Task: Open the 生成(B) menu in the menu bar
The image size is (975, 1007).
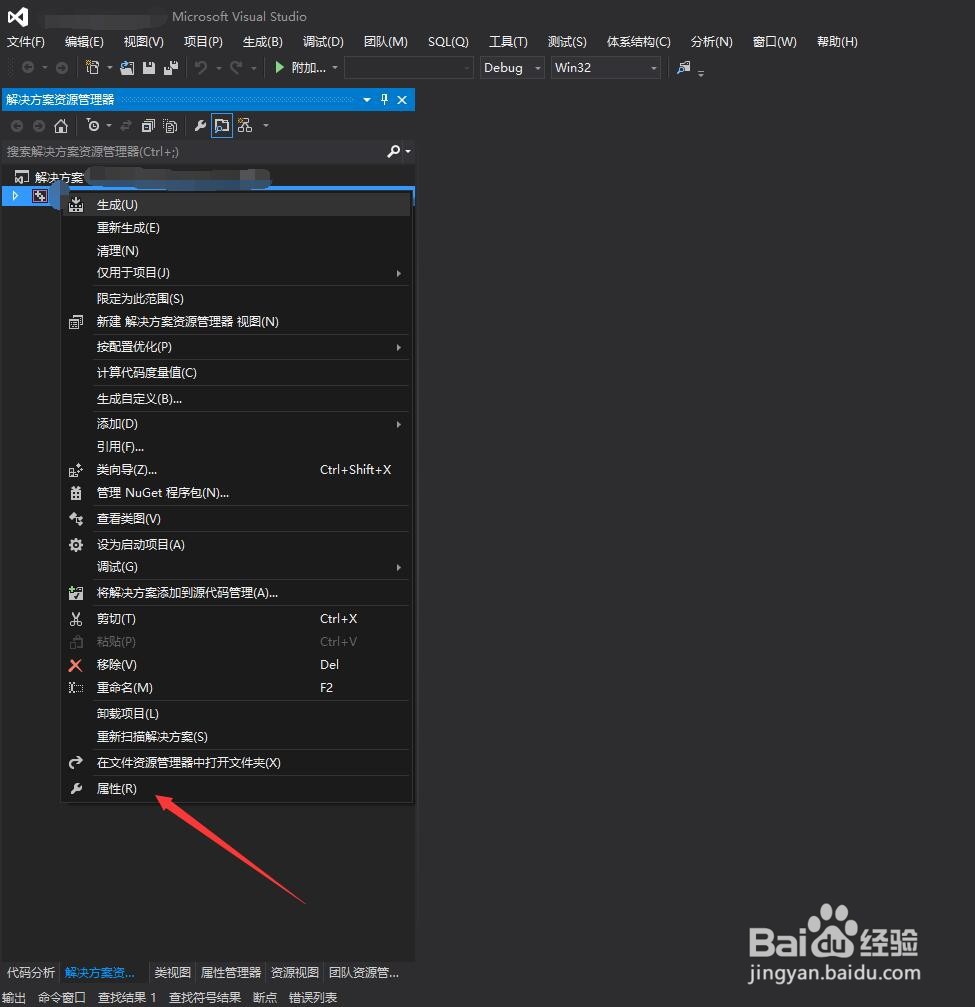Action: pyautogui.click(x=261, y=41)
